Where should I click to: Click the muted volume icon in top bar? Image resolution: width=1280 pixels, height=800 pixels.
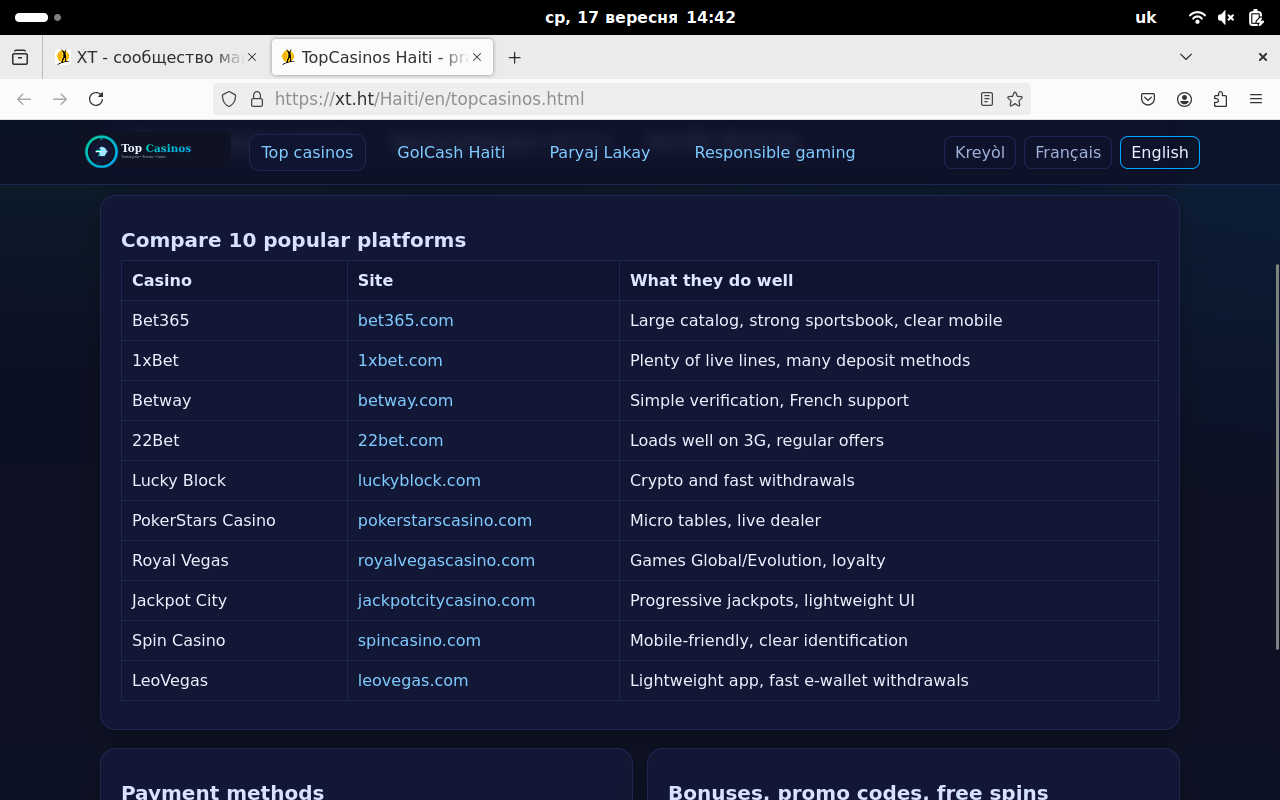click(x=1226, y=17)
